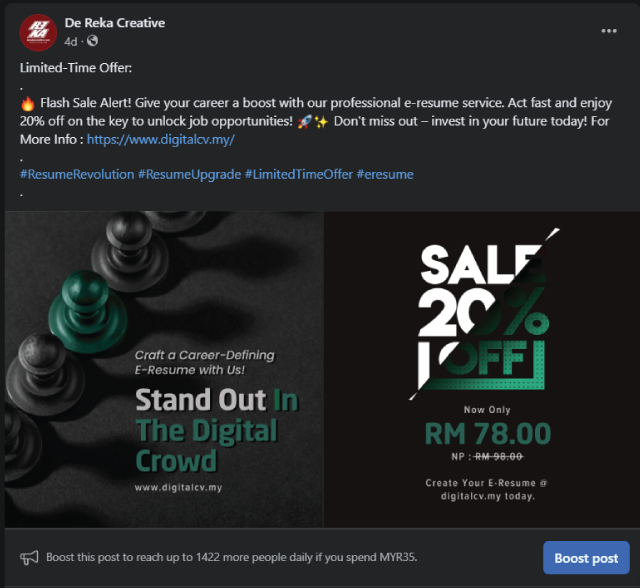Image resolution: width=640 pixels, height=588 pixels.
Task: Open the https://www.digitalcv.my/ link
Action: (x=160, y=139)
